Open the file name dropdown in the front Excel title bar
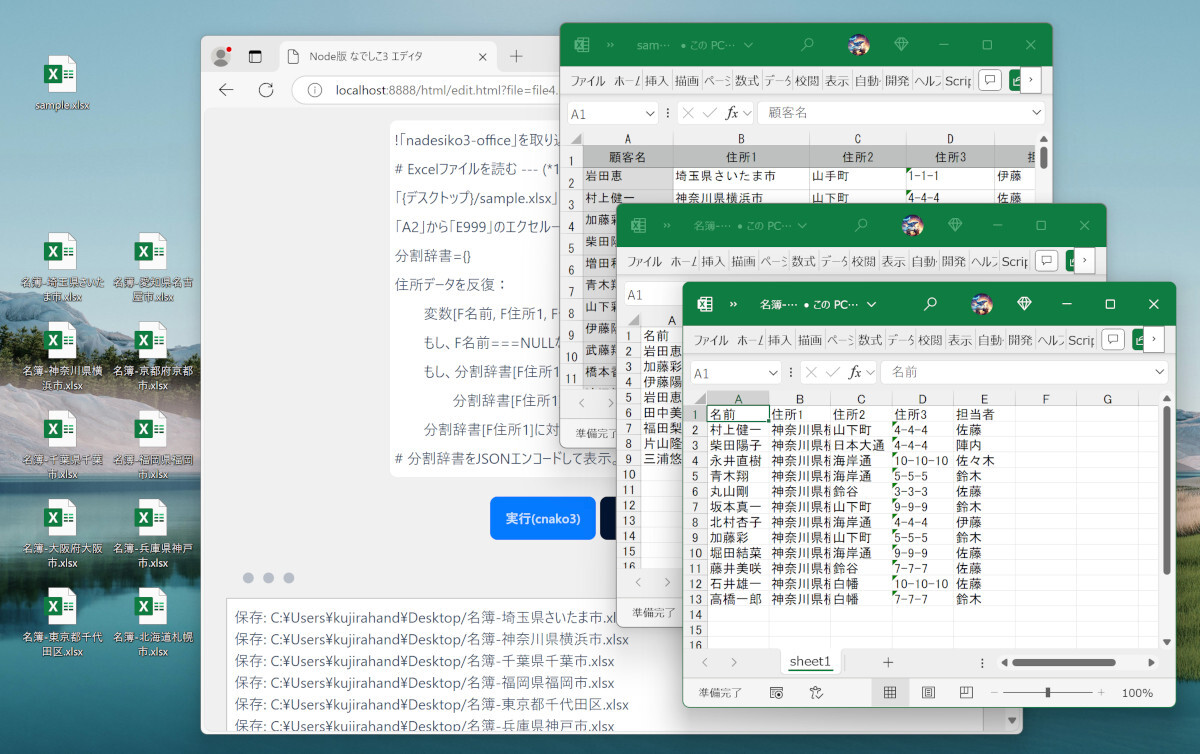This screenshot has height=754, width=1200. click(x=871, y=304)
